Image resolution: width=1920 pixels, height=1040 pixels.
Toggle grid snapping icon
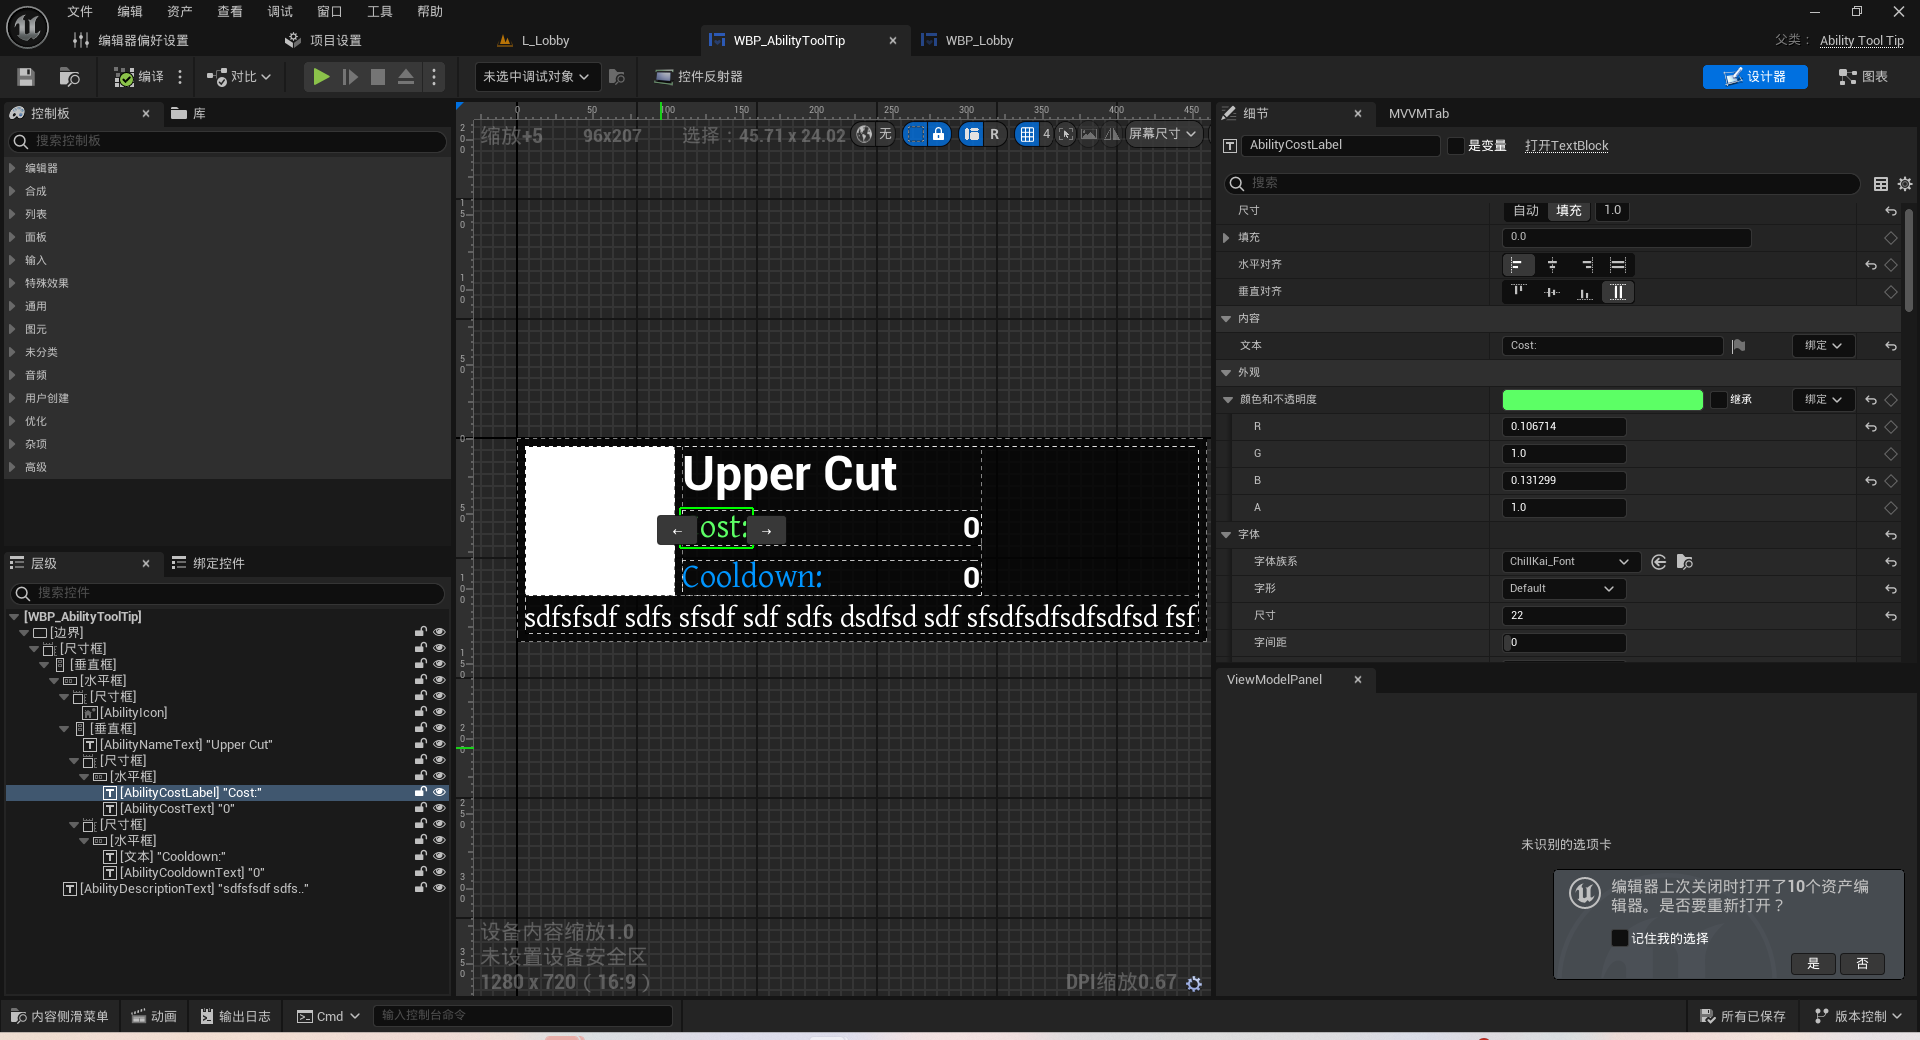tap(1027, 134)
